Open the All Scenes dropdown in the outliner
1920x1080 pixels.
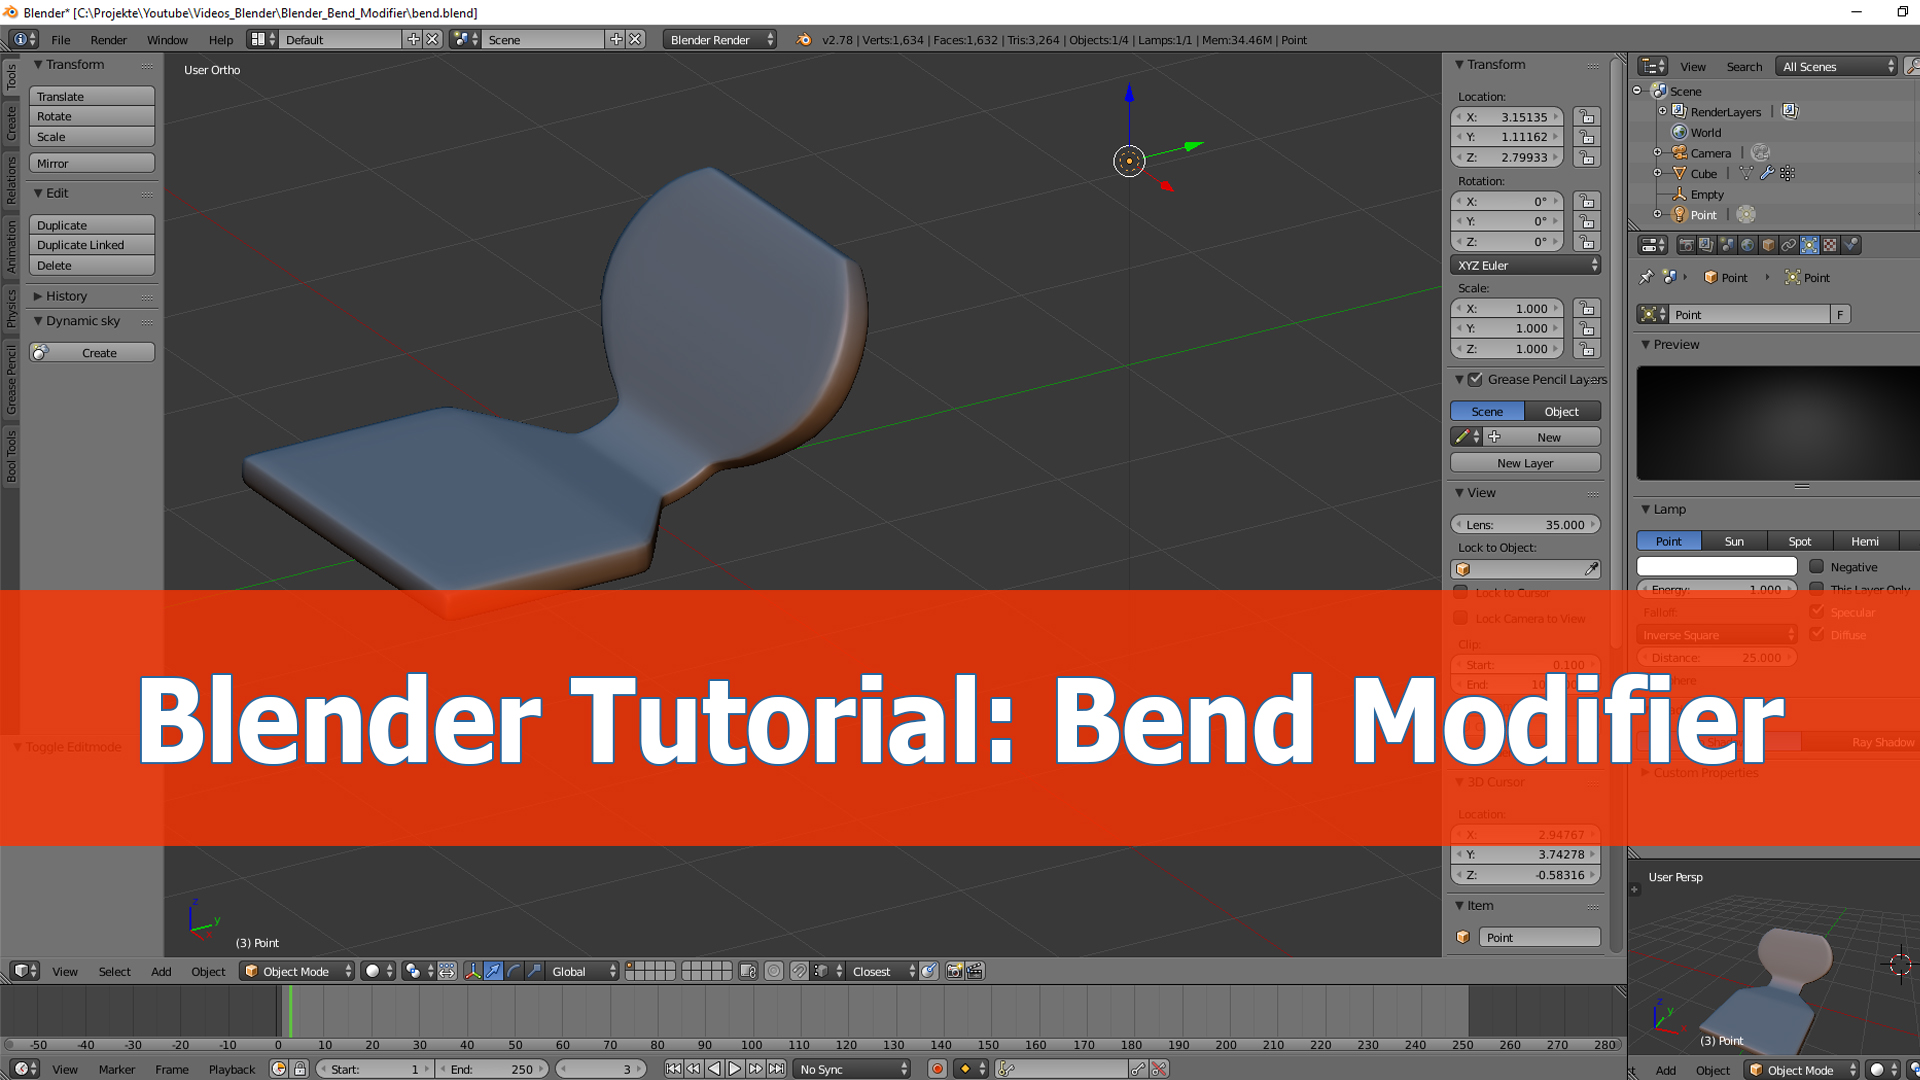[x=1835, y=66]
